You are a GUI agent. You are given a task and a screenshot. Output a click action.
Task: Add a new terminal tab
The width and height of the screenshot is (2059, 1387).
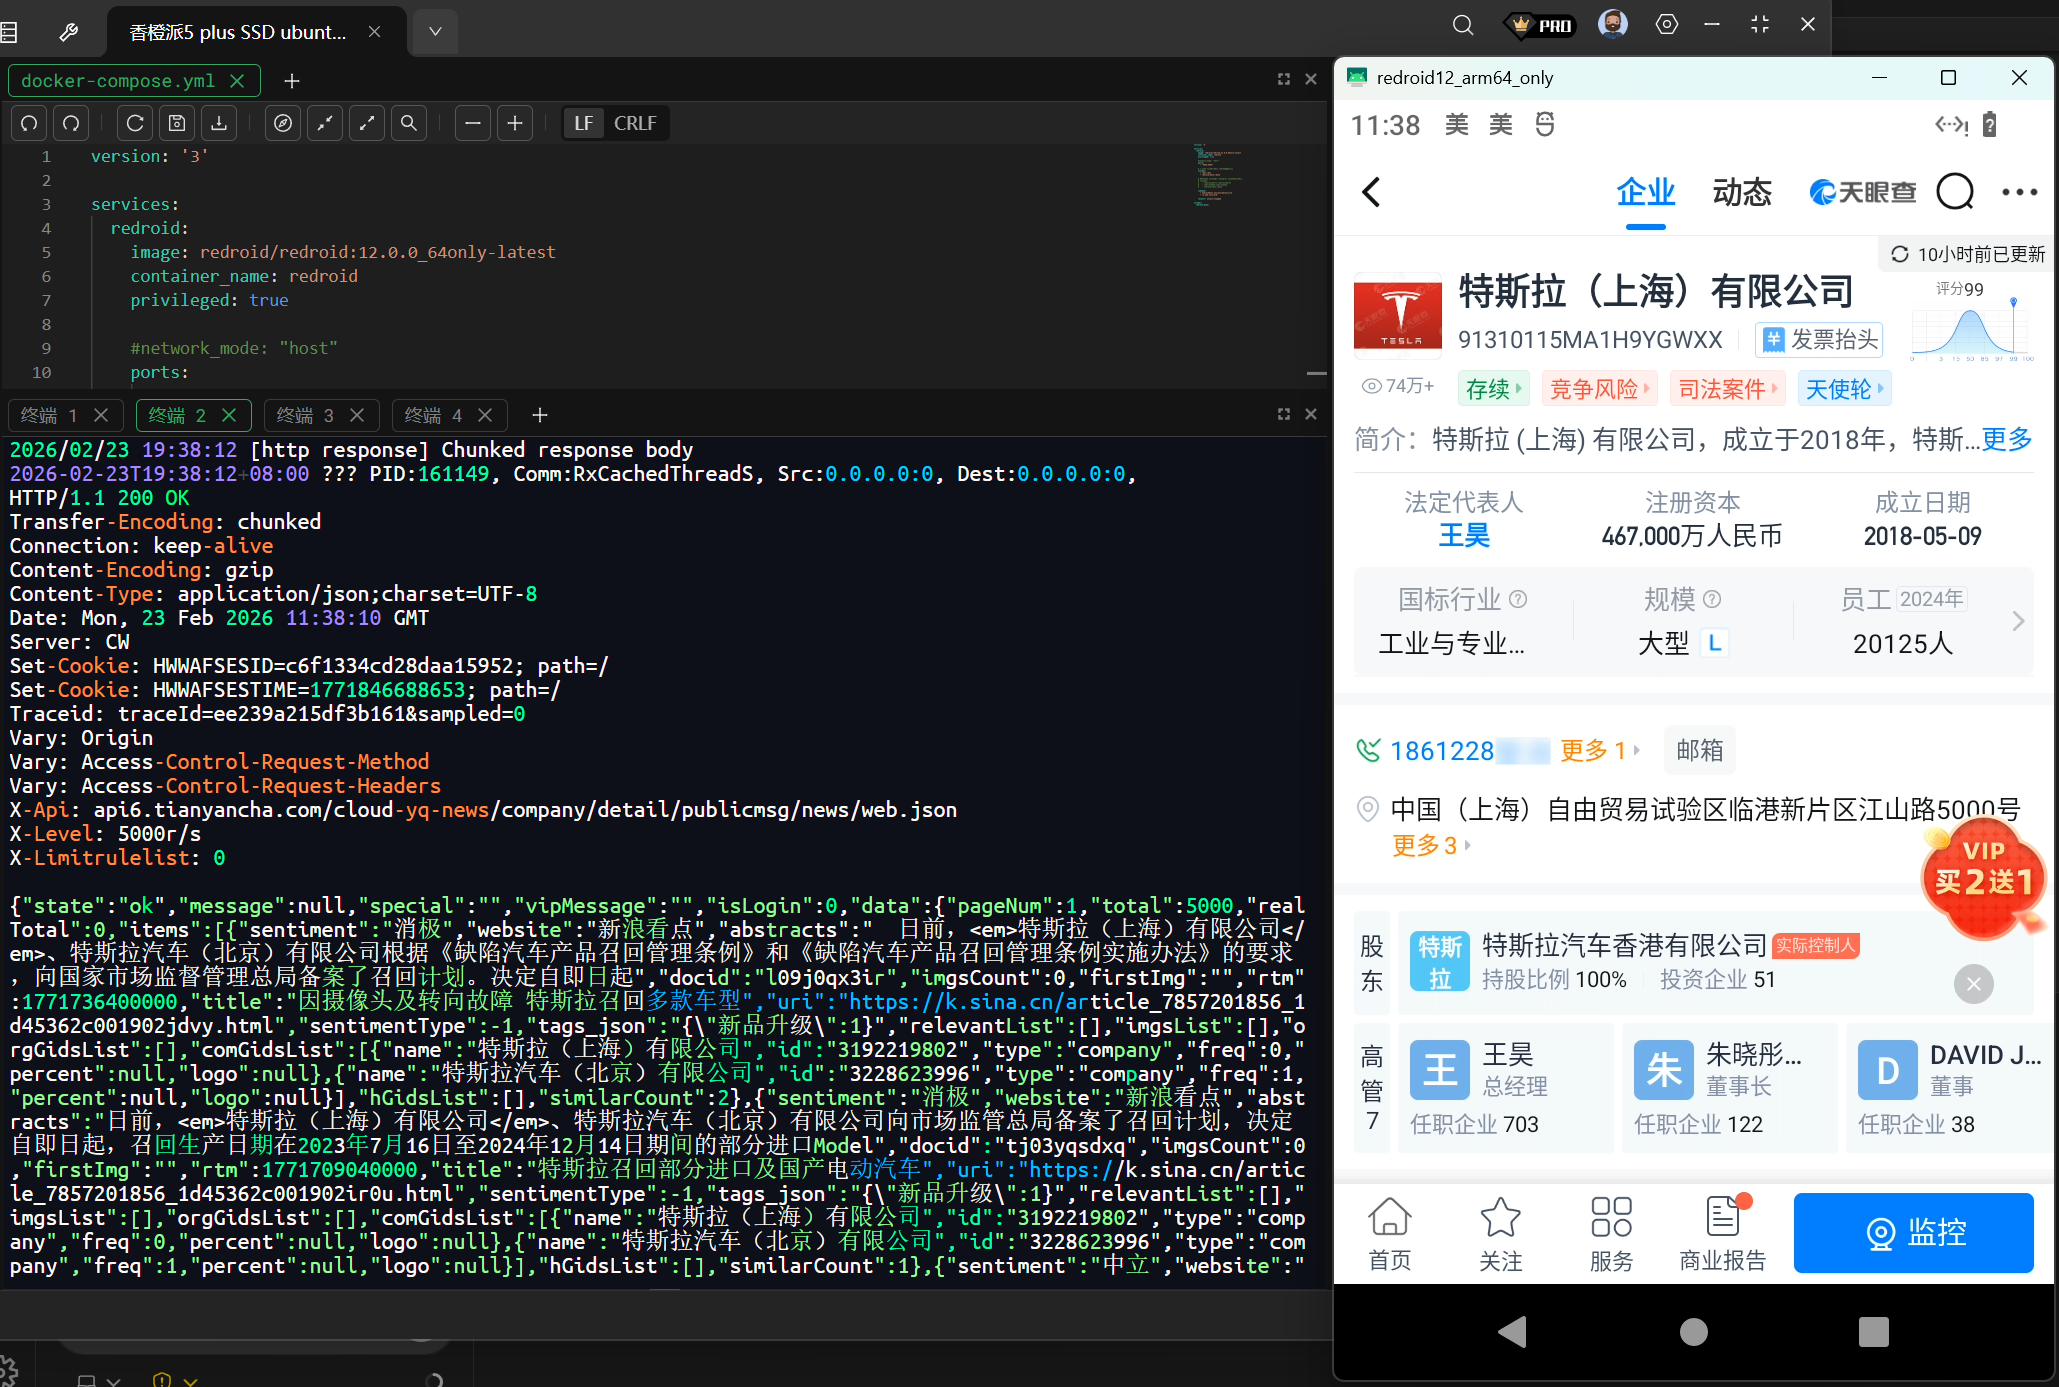(540, 415)
